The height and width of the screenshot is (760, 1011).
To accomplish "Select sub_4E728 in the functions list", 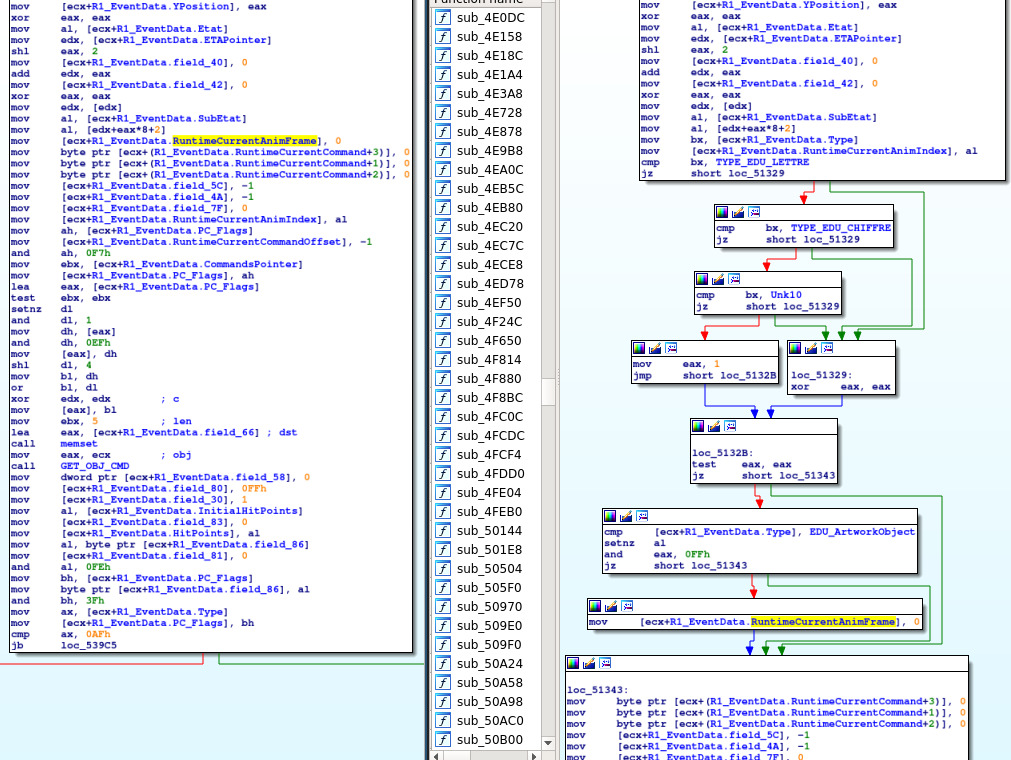I will tap(489, 113).
